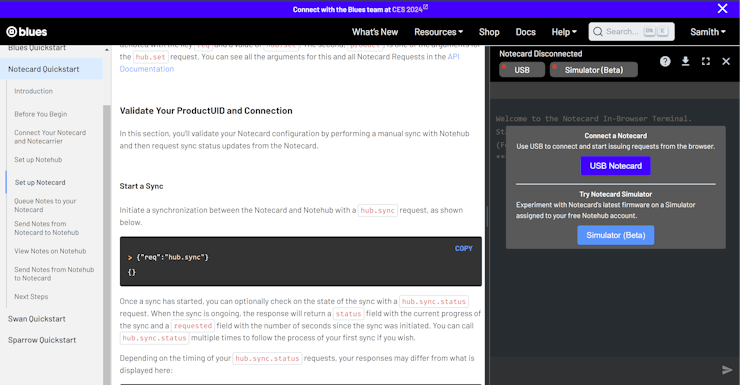Open Set up Notecard section
The width and height of the screenshot is (740, 385).
[x=40, y=183]
